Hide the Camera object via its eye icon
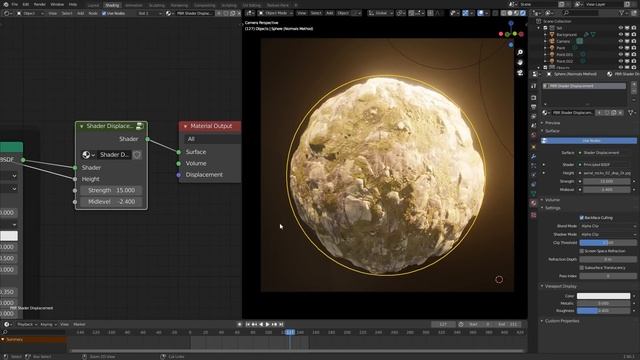This screenshot has height=360, width=640. [620, 41]
